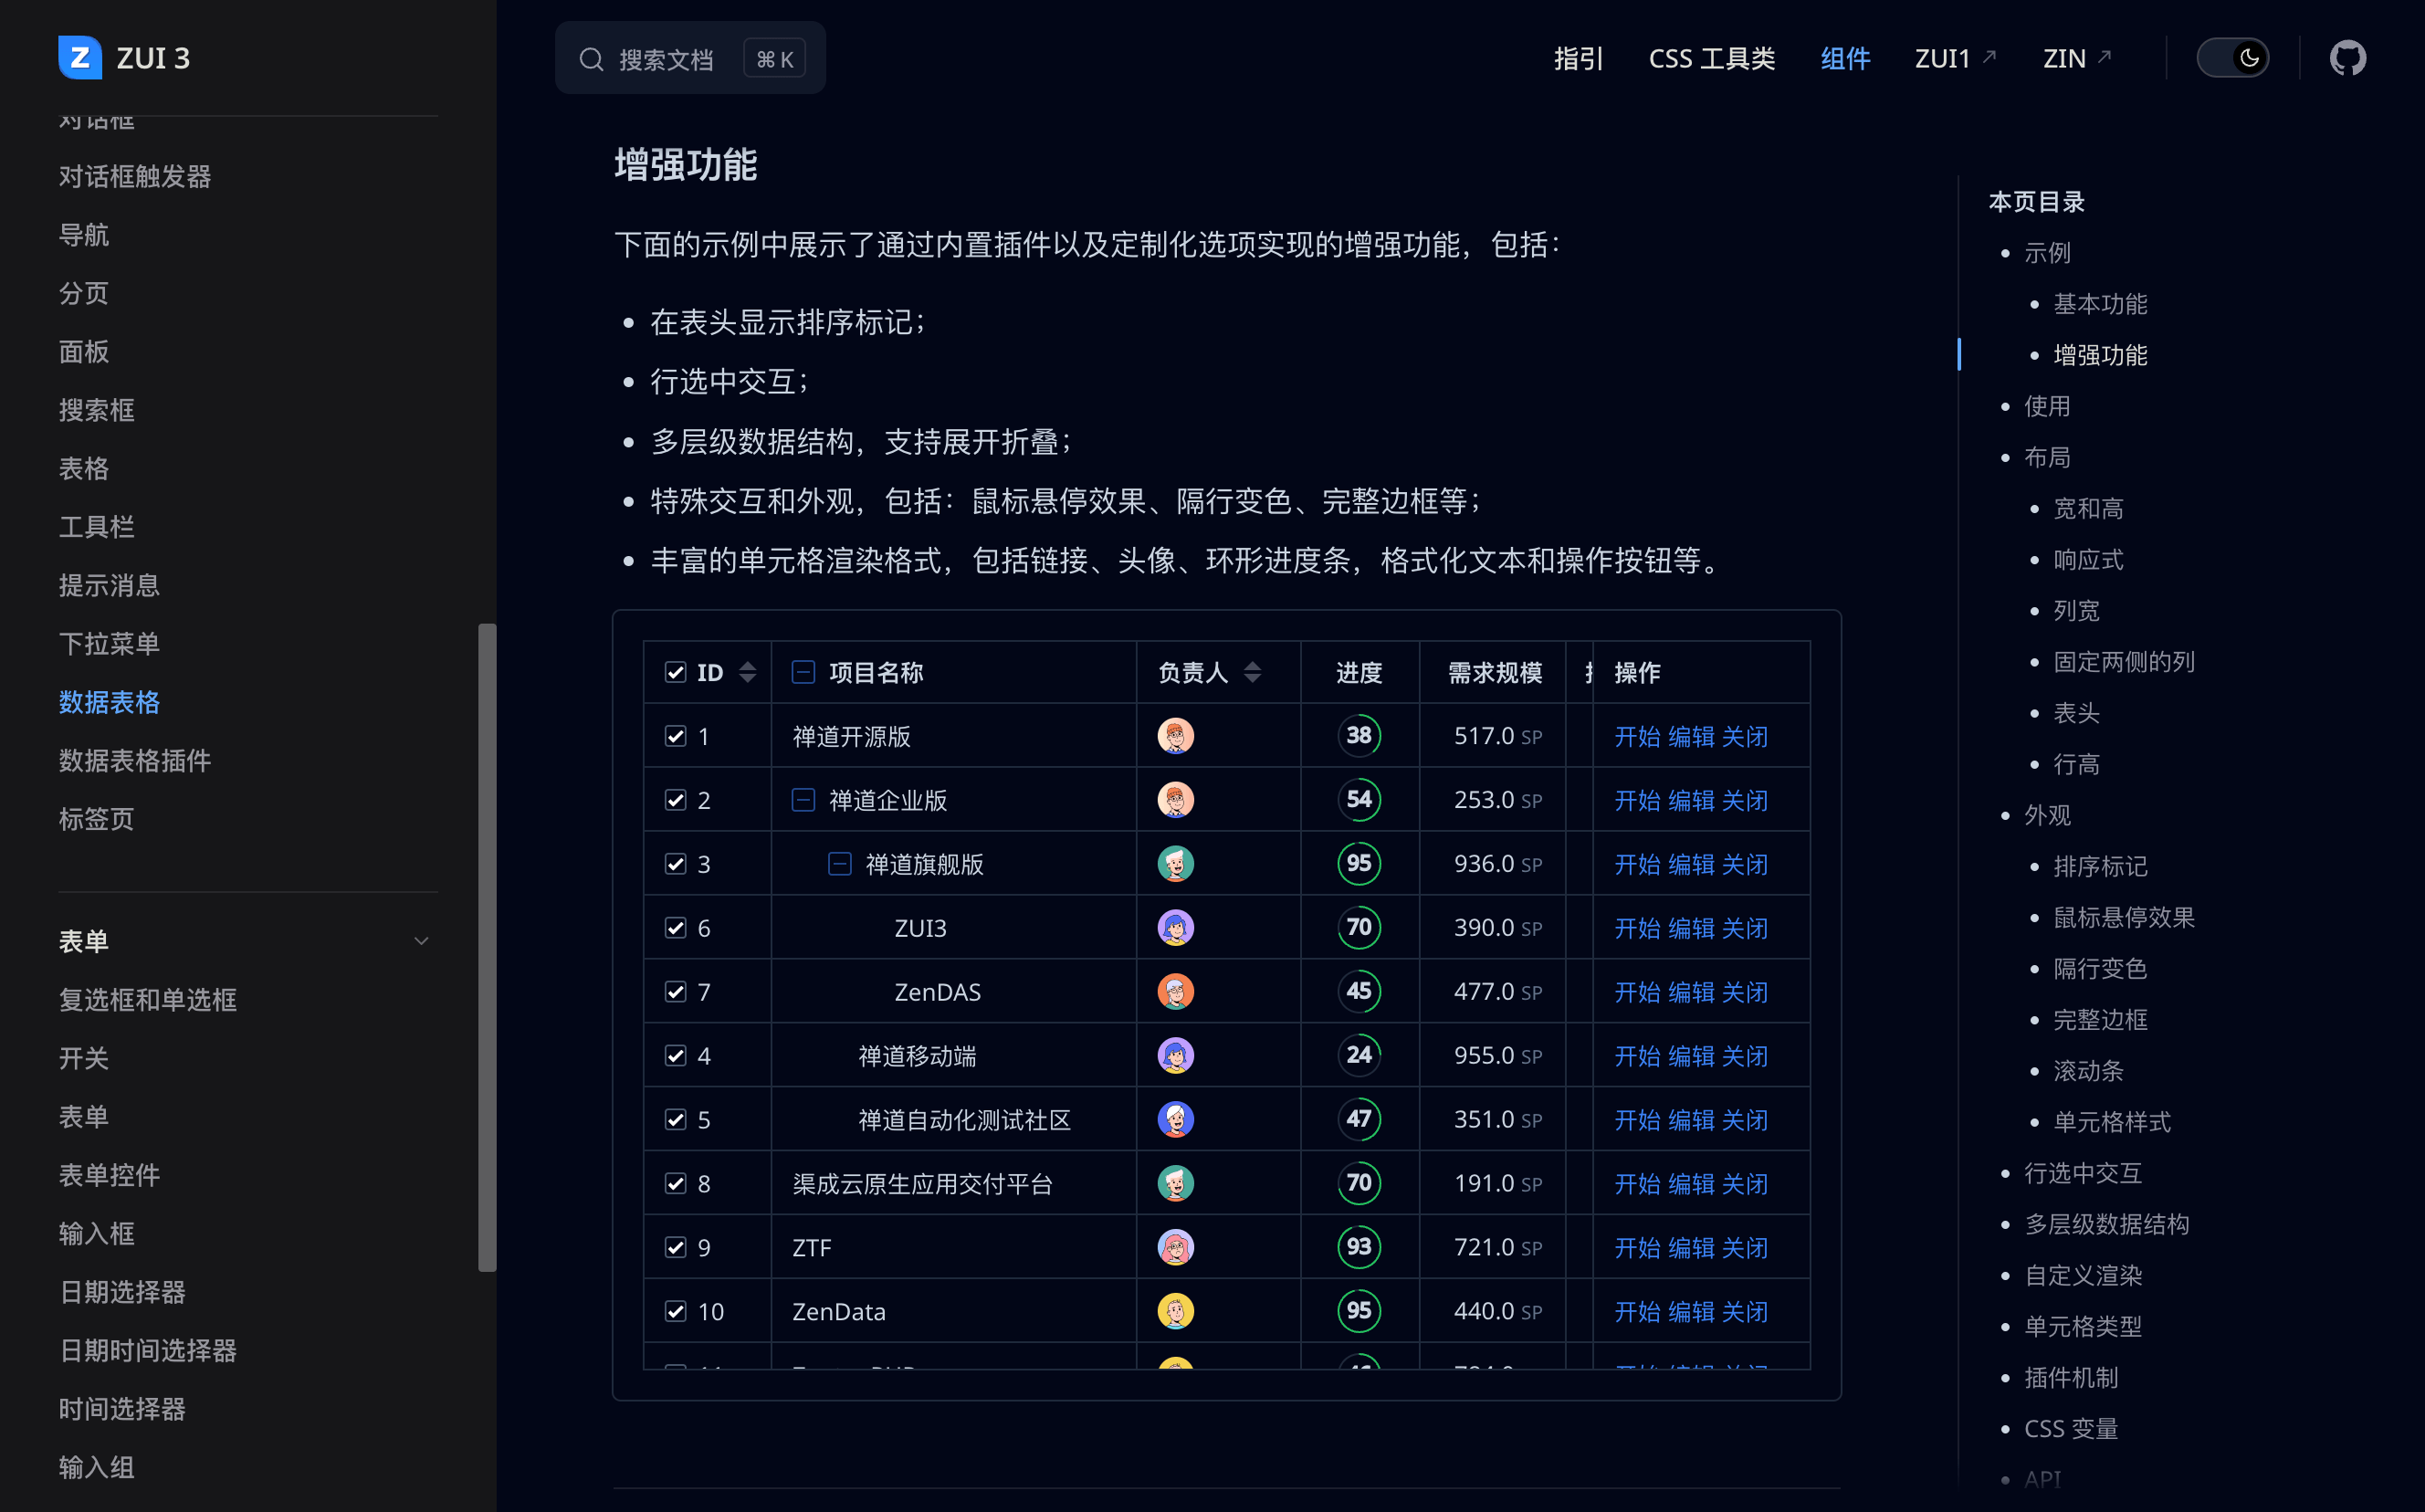Open 标签页 in sidebar
The height and width of the screenshot is (1512, 2425).
[96, 819]
